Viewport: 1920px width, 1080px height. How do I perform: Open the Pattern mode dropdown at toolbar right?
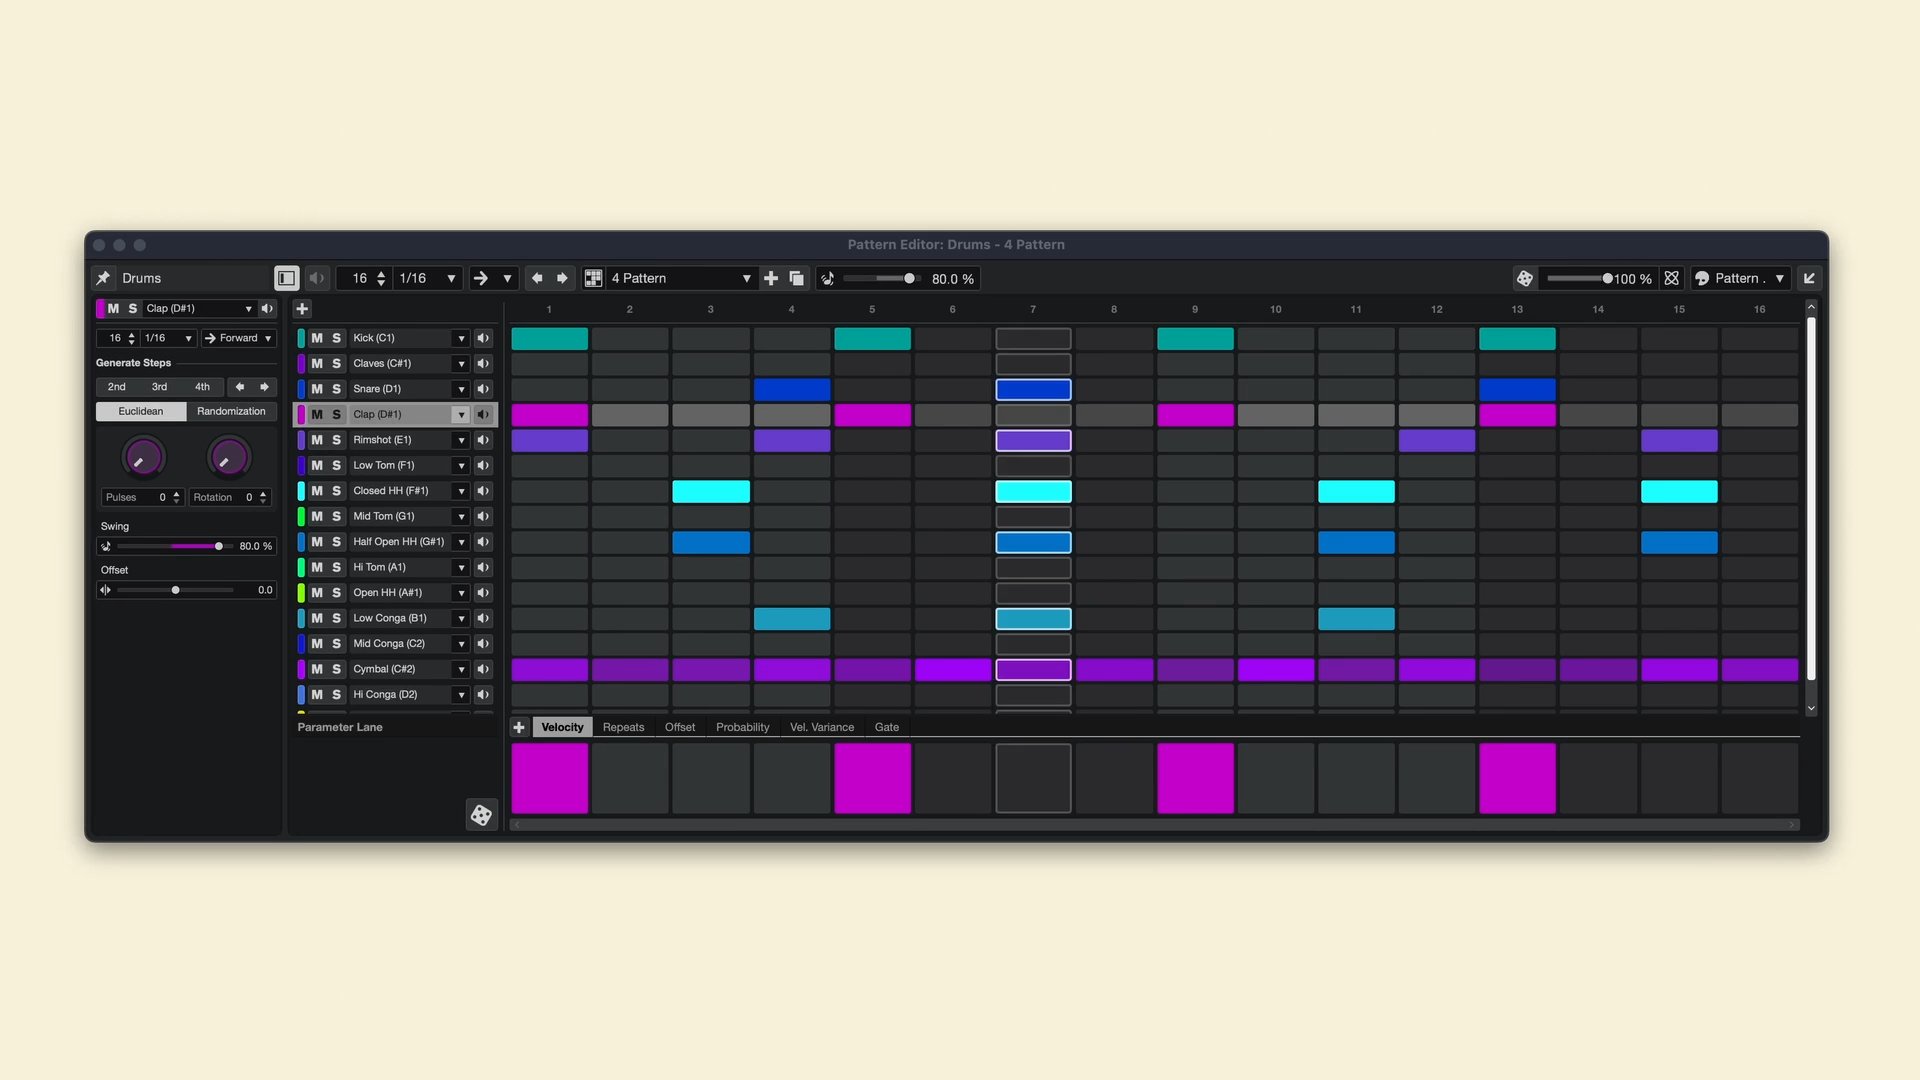pyautogui.click(x=1739, y=278)
